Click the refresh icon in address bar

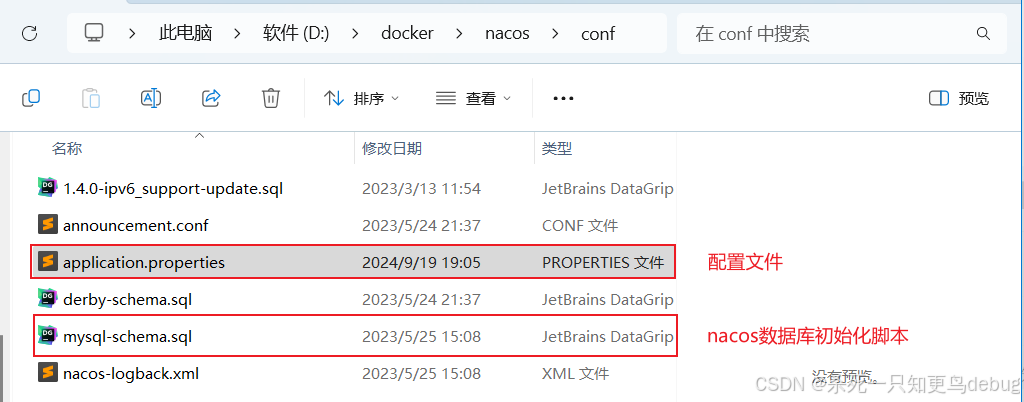coord(29,33)
